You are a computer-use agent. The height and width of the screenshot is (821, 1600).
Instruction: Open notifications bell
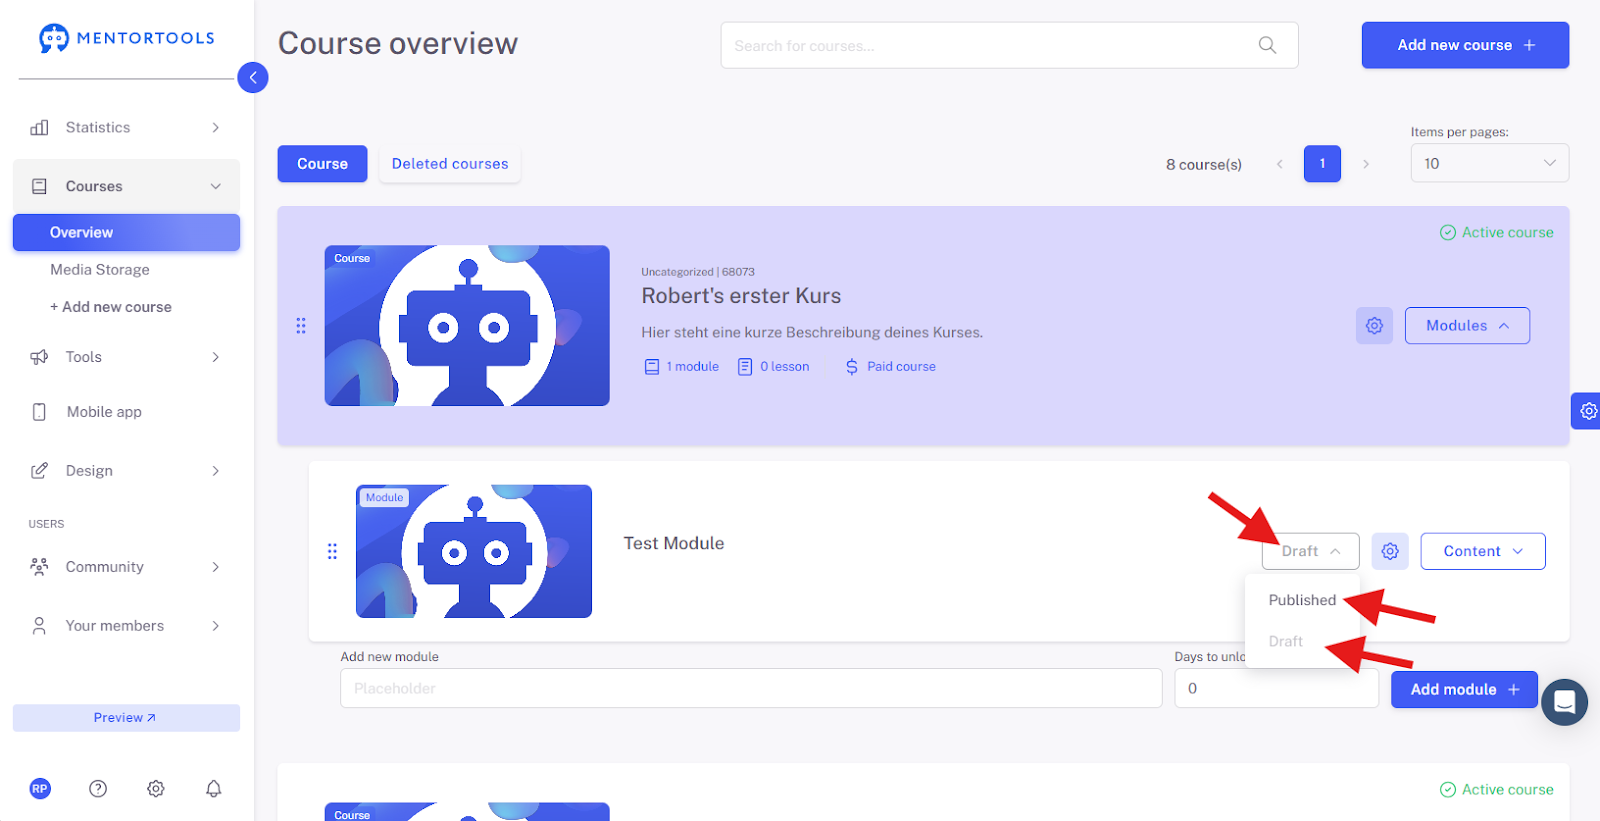click(x=213, y=789)
